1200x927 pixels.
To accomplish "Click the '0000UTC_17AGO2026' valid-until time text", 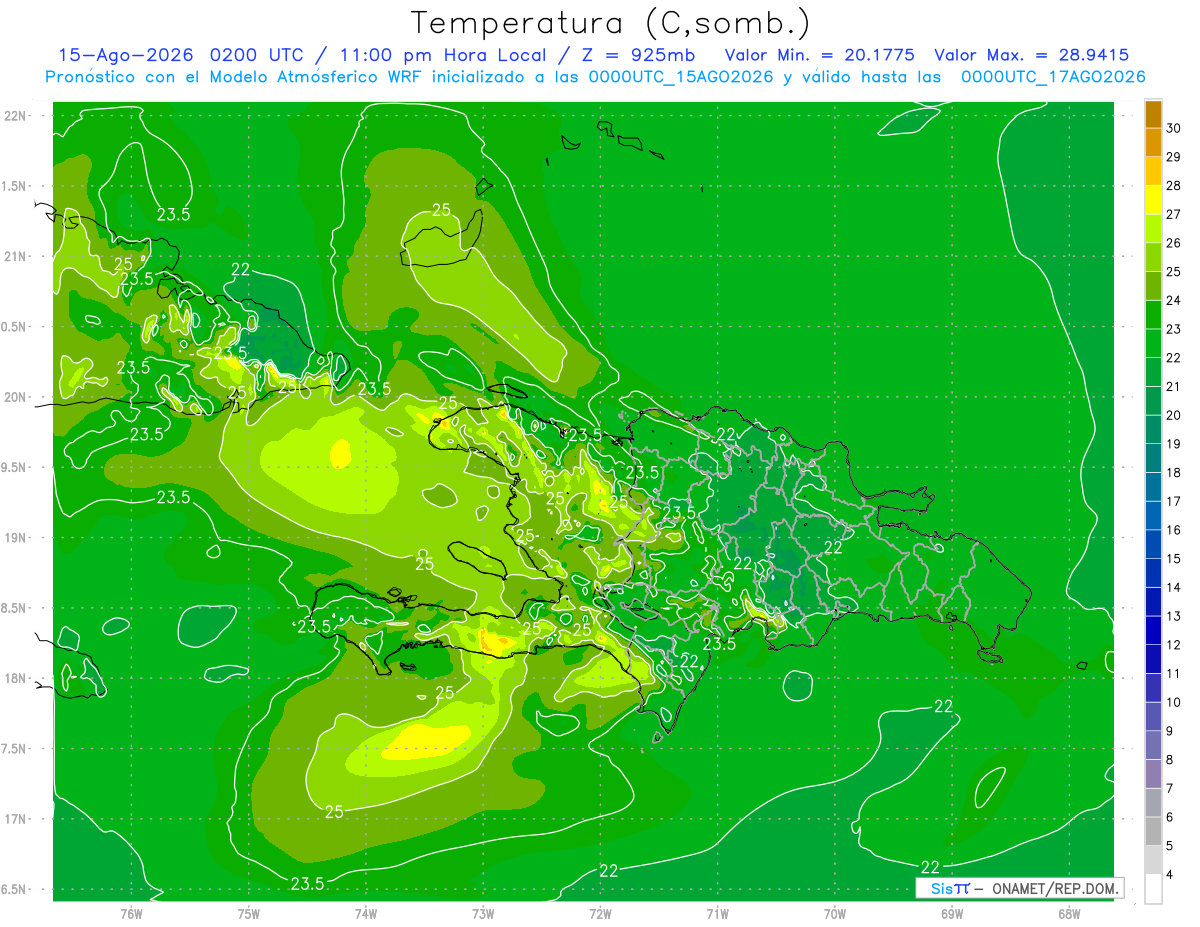I will pos(1052,77).
